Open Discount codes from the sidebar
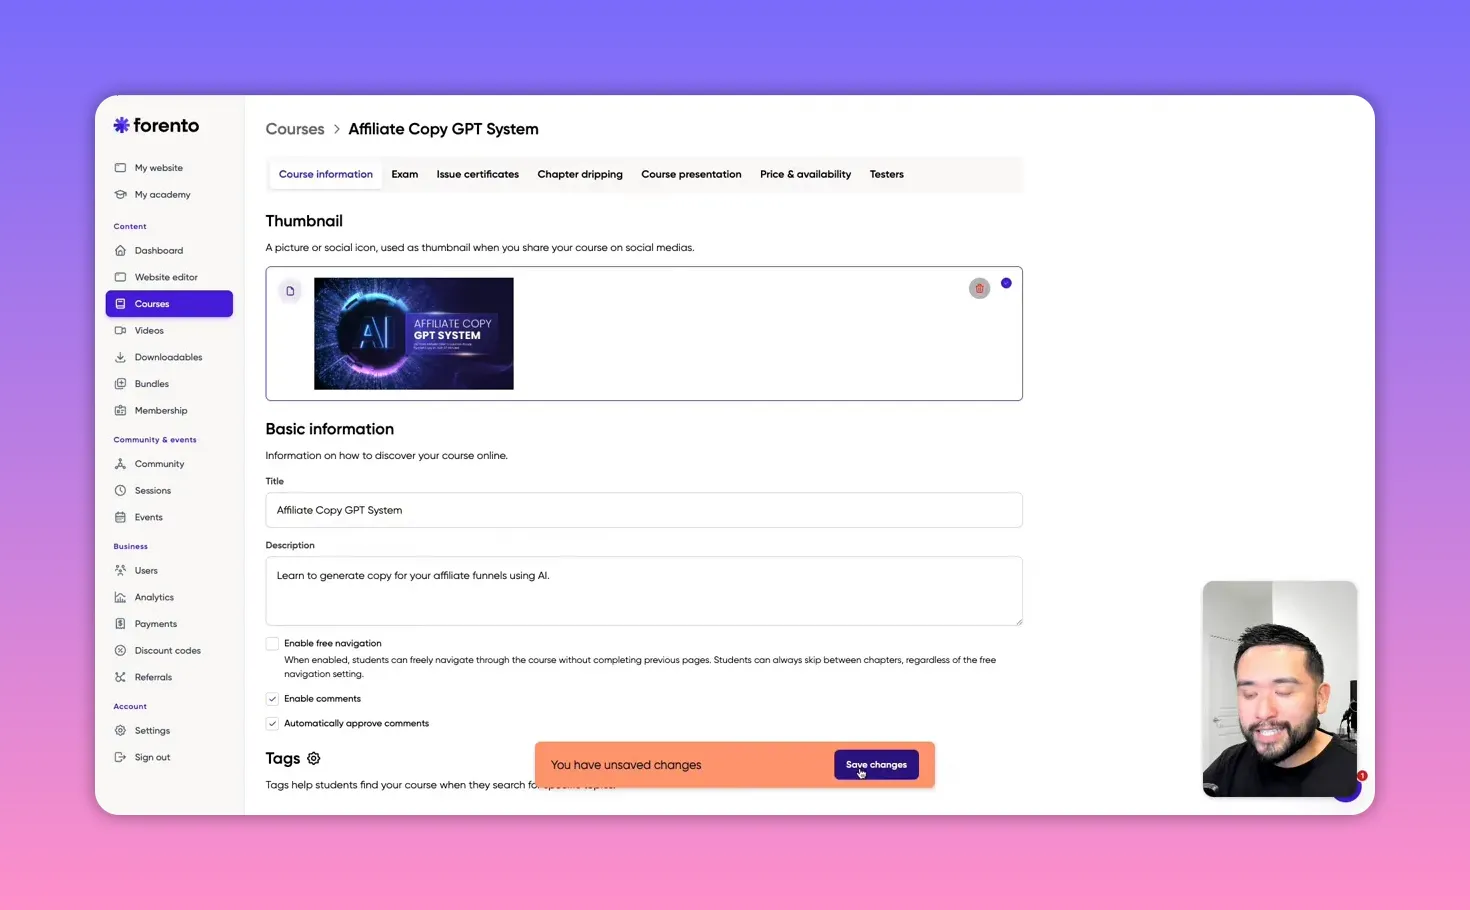 click(167, 650)
